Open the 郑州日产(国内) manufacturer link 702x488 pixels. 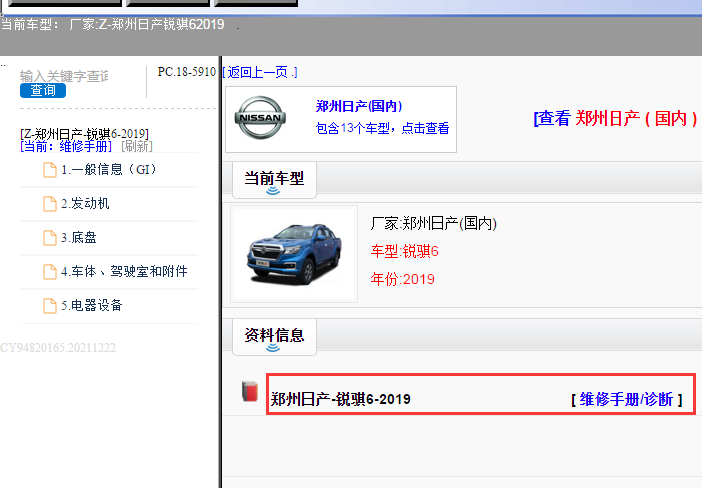point(359,106)
